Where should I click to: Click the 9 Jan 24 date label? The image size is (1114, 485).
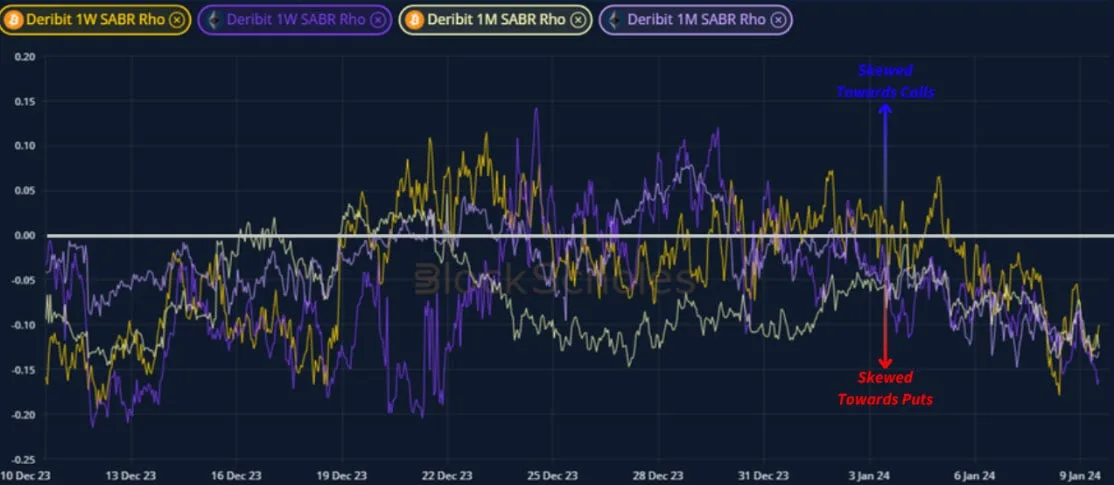tap(1081, 475)
